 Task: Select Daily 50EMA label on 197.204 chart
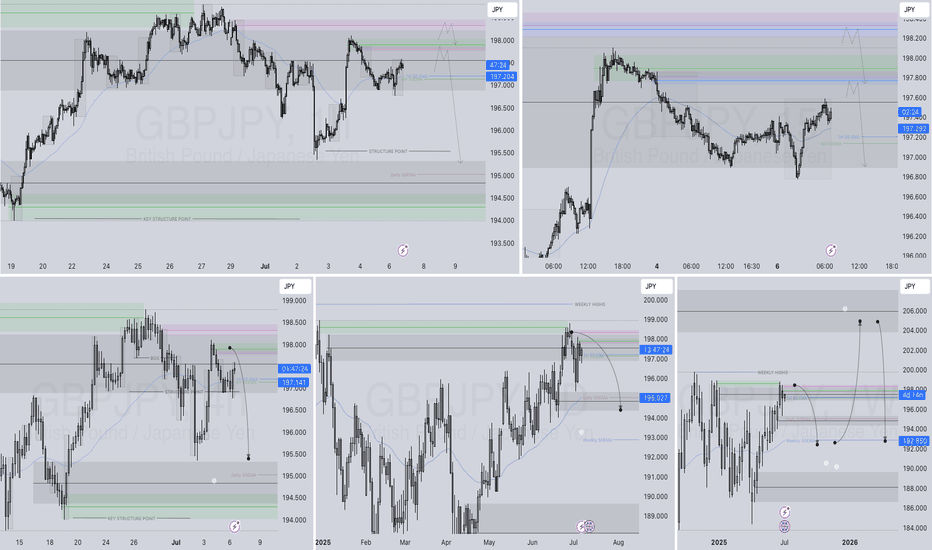click(403, 175)
